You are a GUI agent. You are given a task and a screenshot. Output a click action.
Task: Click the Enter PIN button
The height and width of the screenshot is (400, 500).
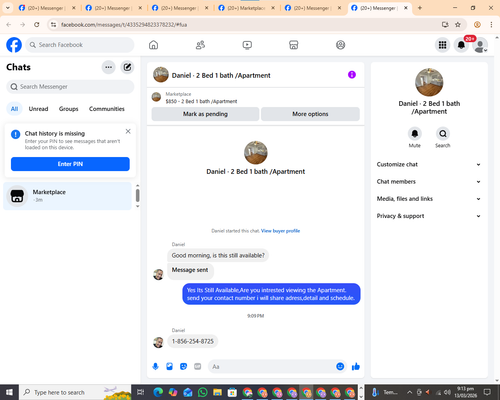pyautogui.click(x=70, y=164)
